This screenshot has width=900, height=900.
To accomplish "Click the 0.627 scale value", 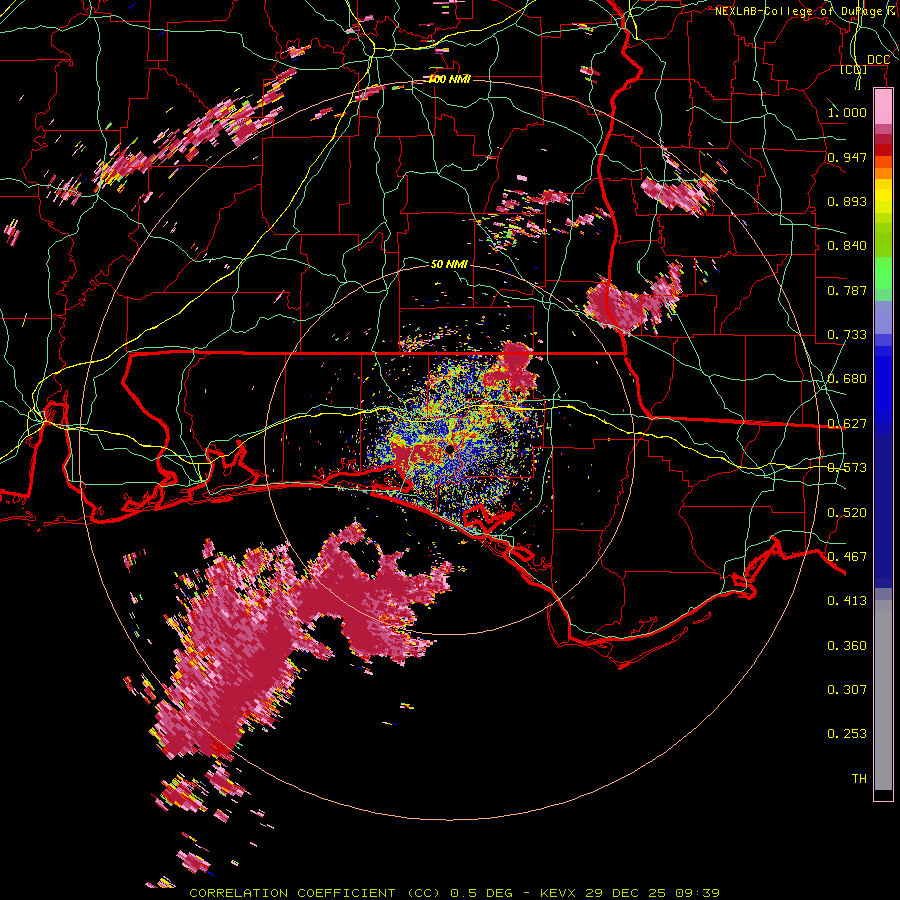I will [x=847, y=423].
